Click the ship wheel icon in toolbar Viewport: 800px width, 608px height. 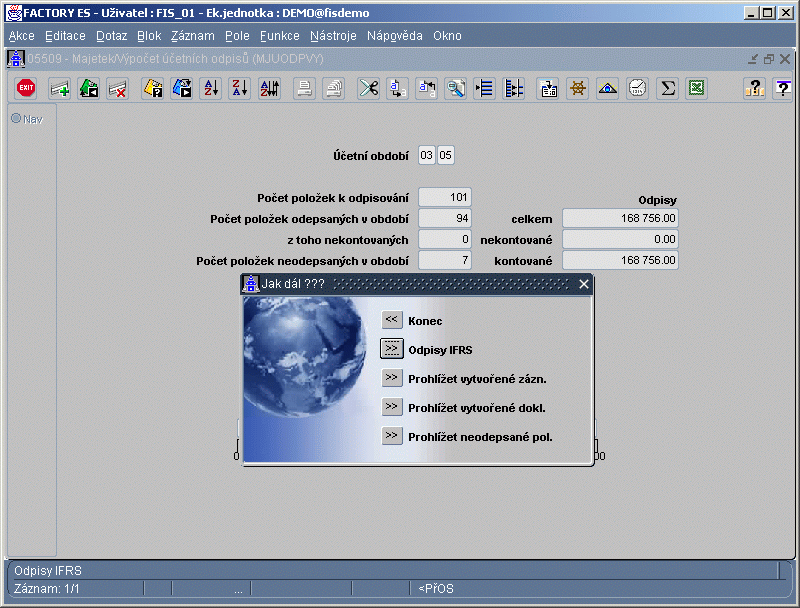(x=577, y=88)
